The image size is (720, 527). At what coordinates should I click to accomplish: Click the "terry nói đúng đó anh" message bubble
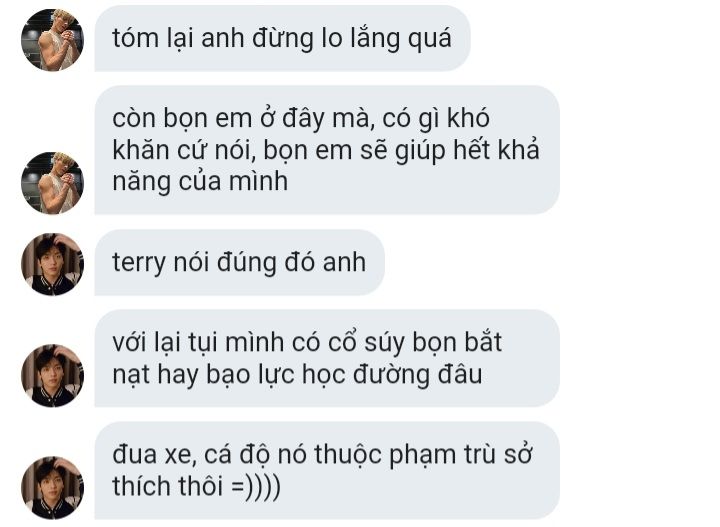239,263
